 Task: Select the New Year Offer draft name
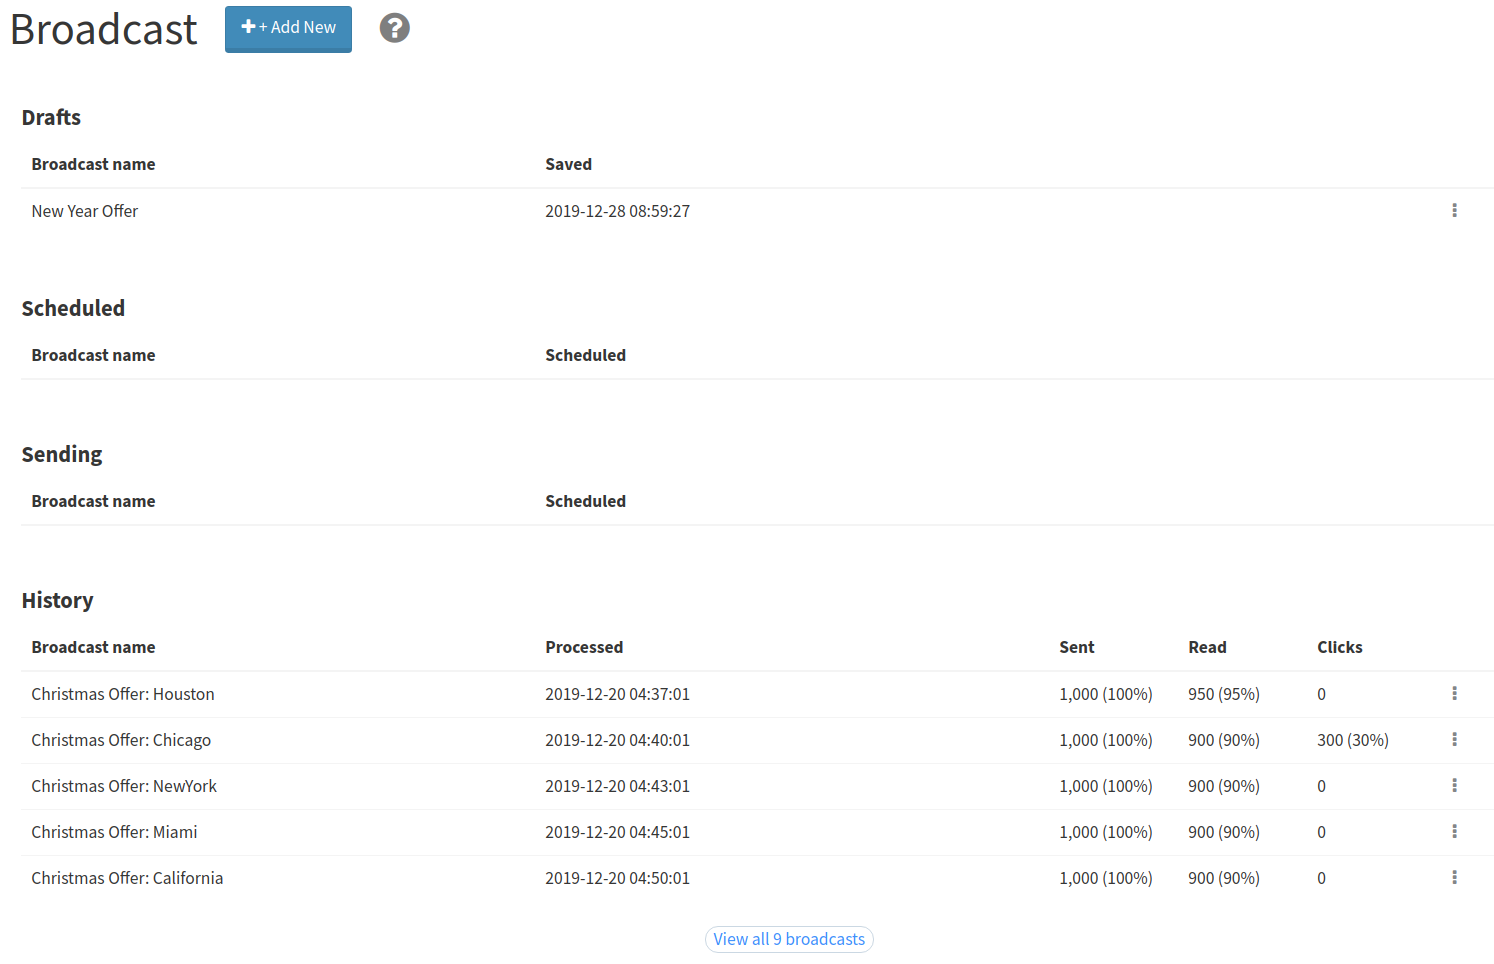coord(85,211)
